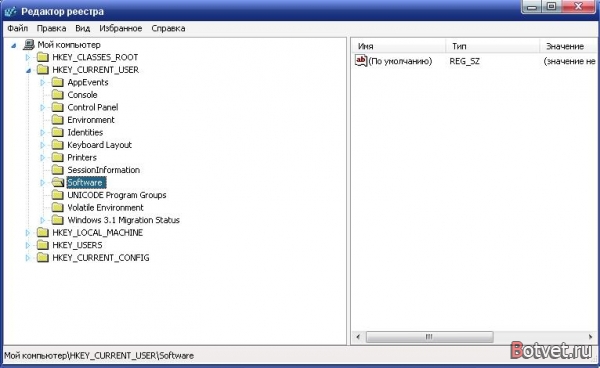Viewport: 600px width, 368px height.
Task: Open the Правка menu
Action: [x=51, y=28]
